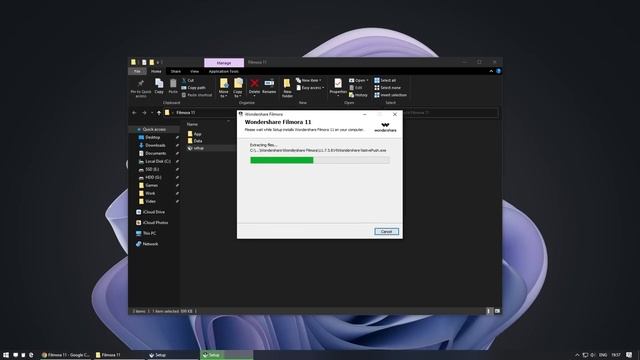Open the Work folder in sidebar
Screen dimensions: 640x360
coord(150,193)
